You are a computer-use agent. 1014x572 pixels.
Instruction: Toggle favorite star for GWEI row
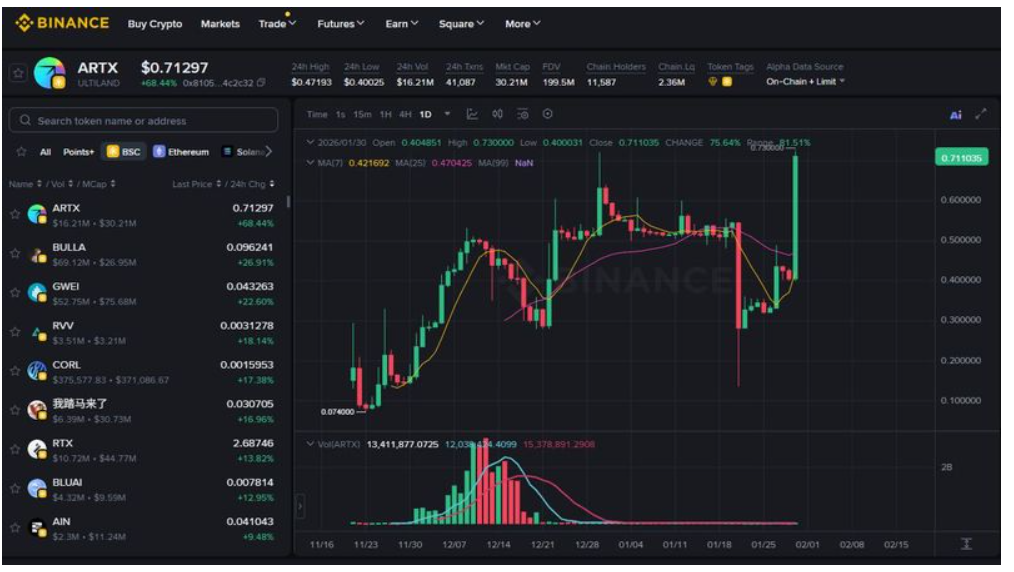[15, 293]
